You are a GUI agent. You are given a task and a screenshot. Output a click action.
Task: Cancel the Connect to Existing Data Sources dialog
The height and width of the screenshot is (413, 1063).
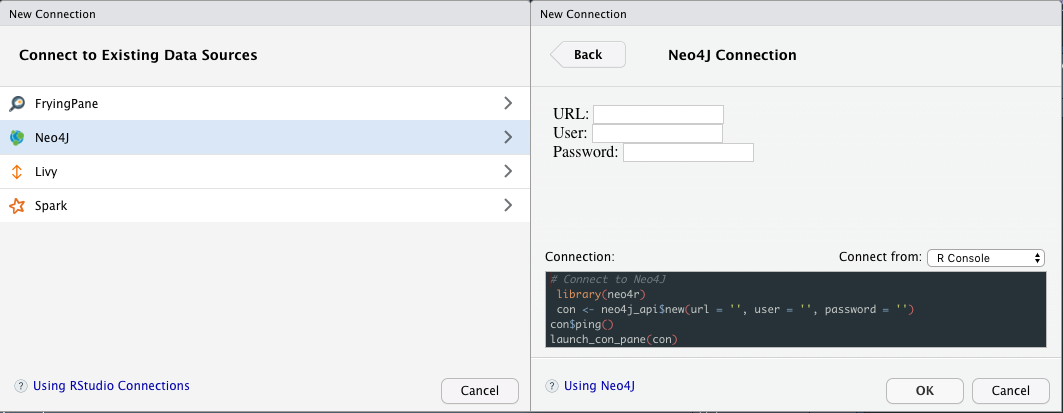coord(479,390)
